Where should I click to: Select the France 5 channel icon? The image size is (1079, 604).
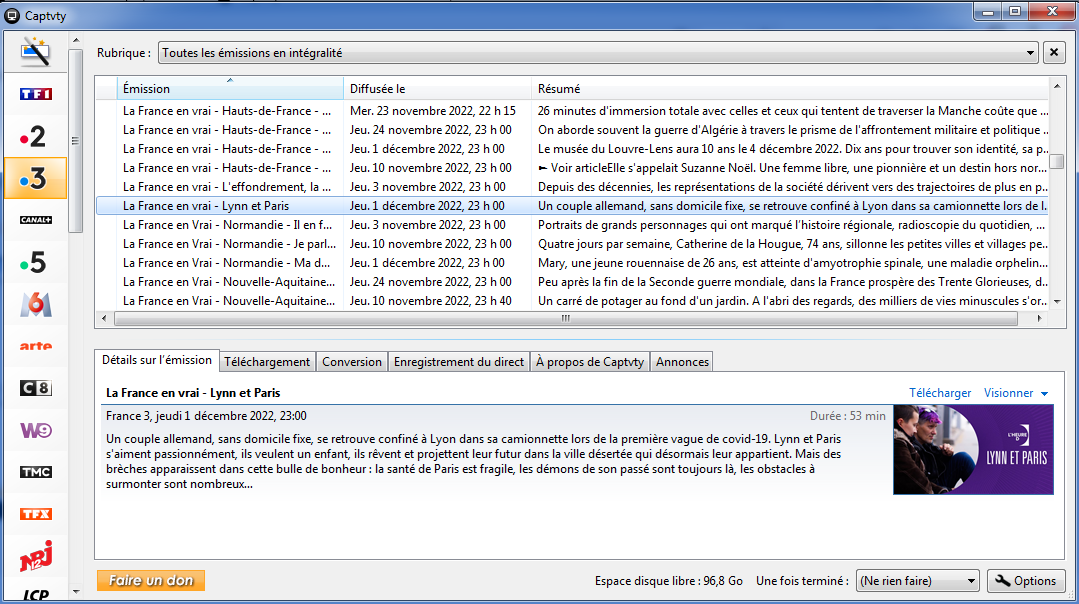point(33,262)
